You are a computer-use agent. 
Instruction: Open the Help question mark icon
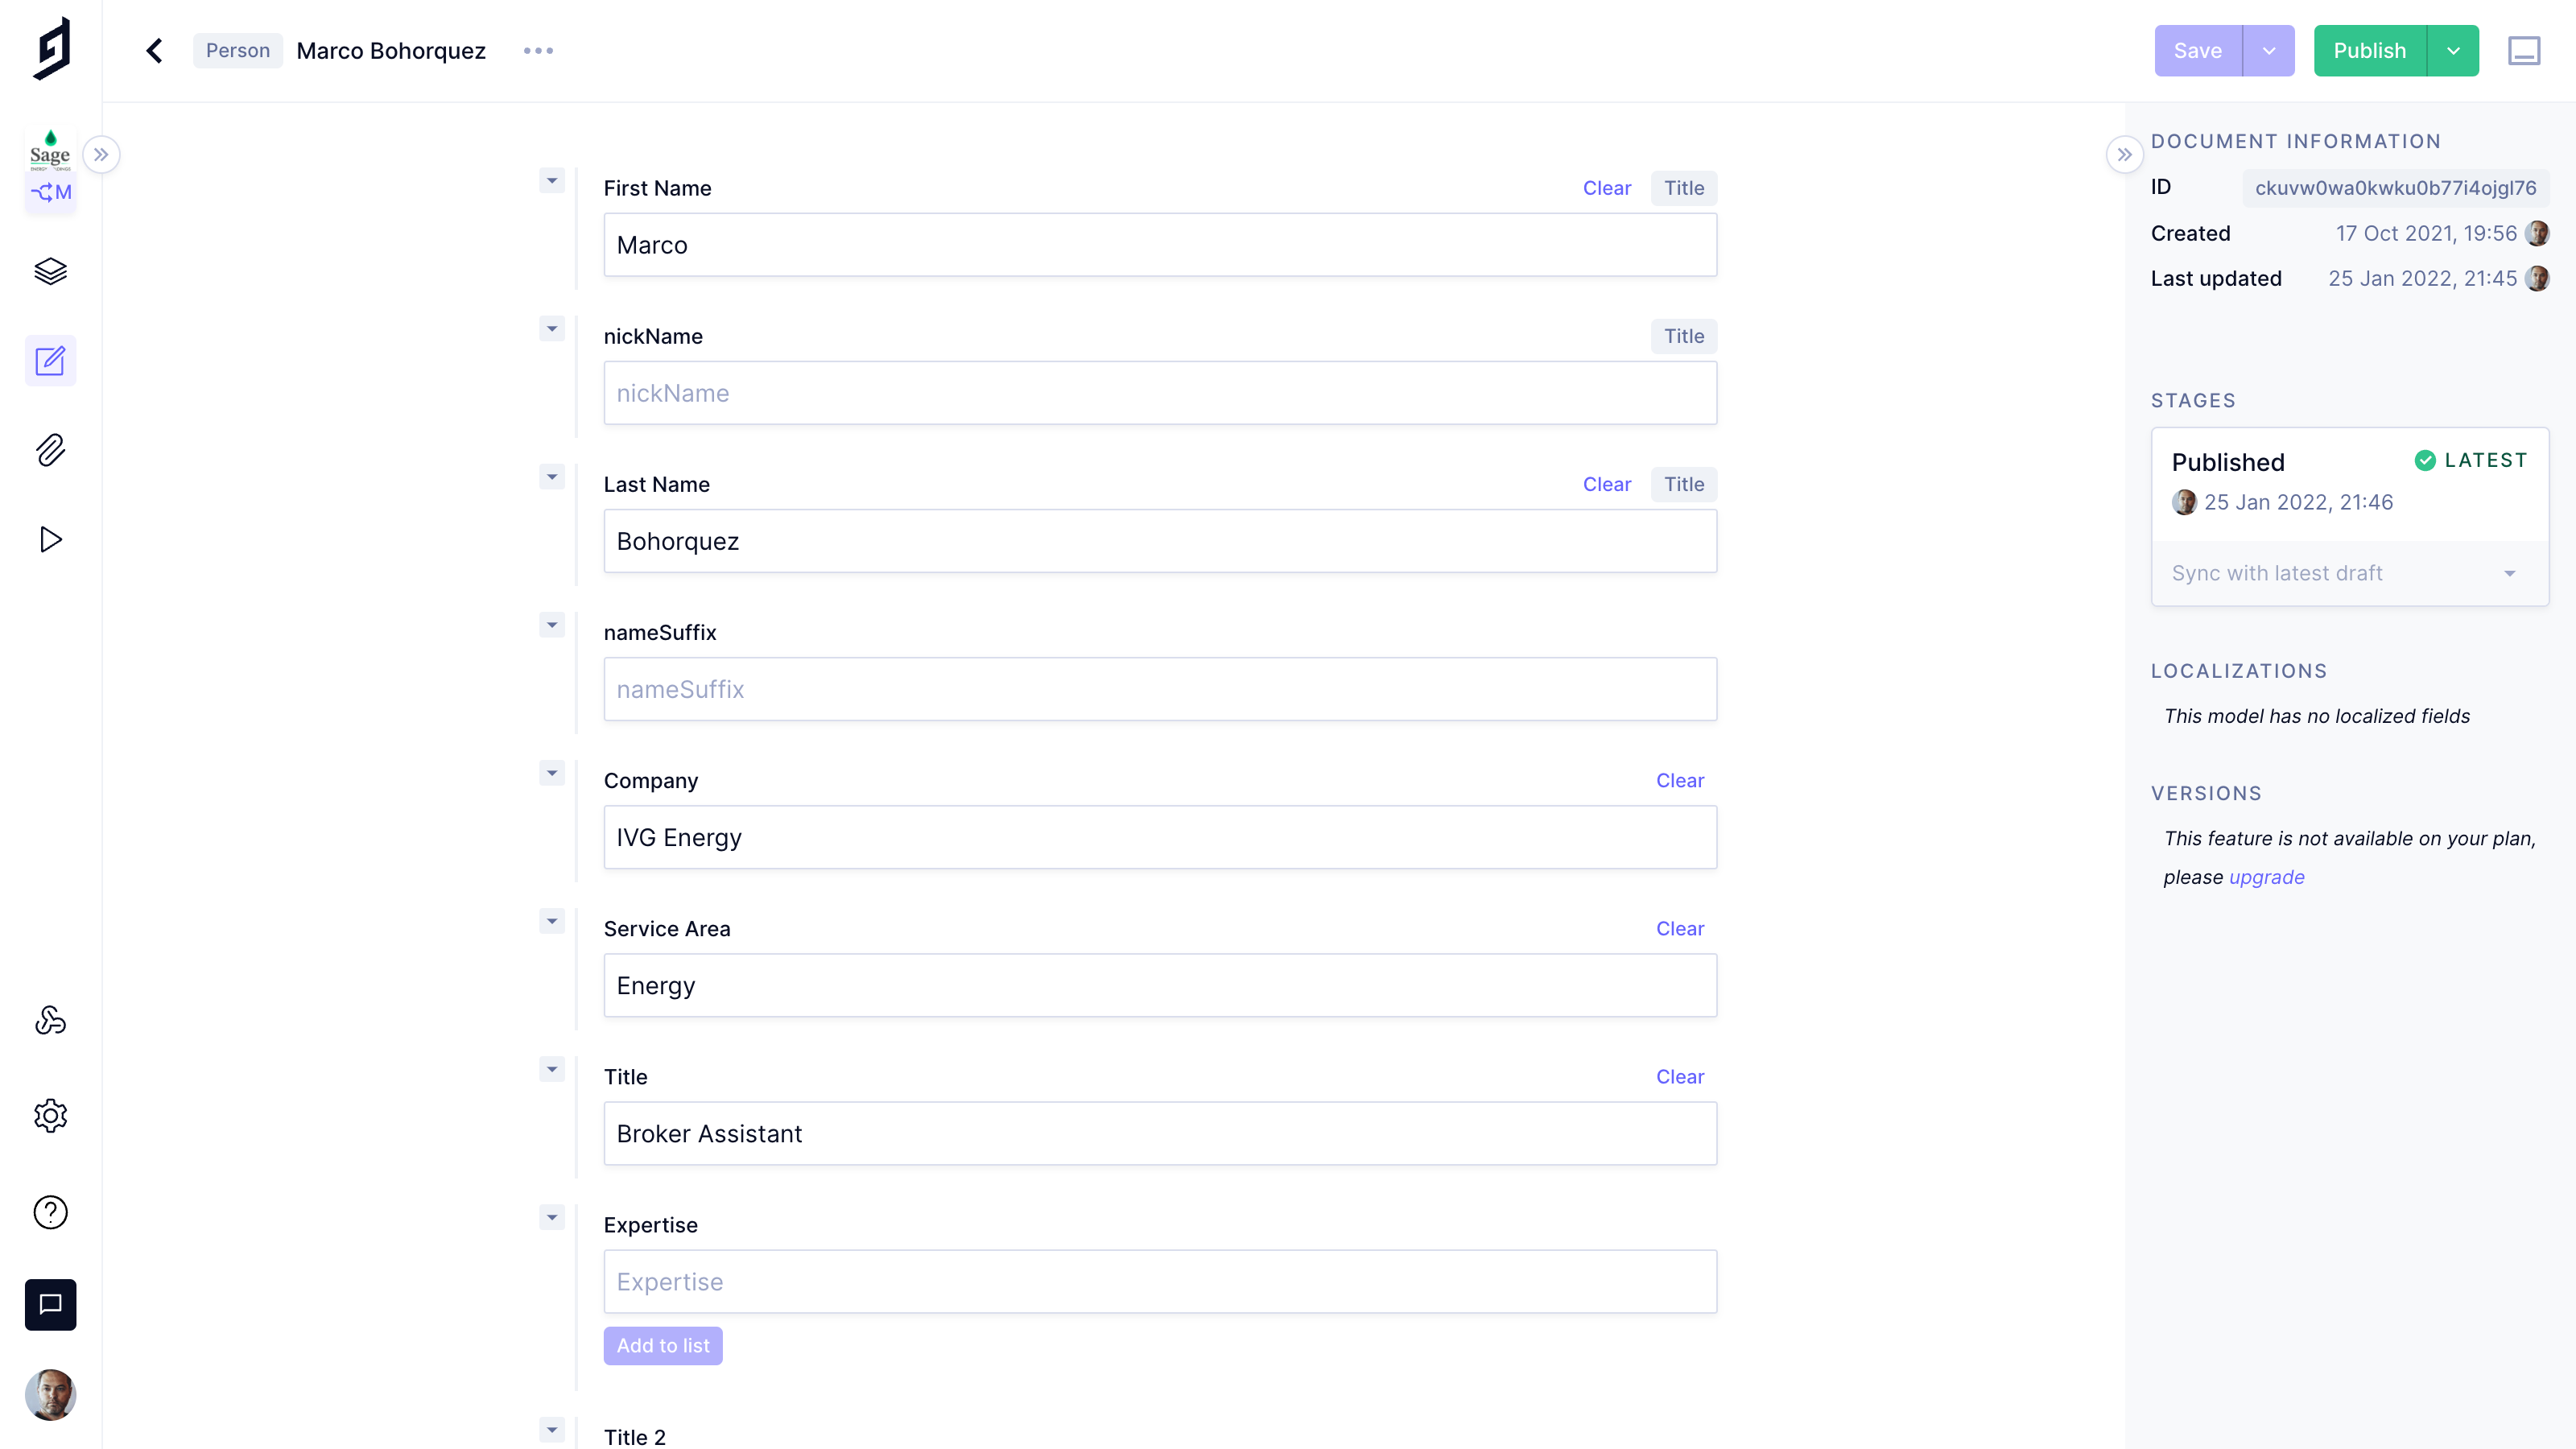click(x=50, y=1212)
